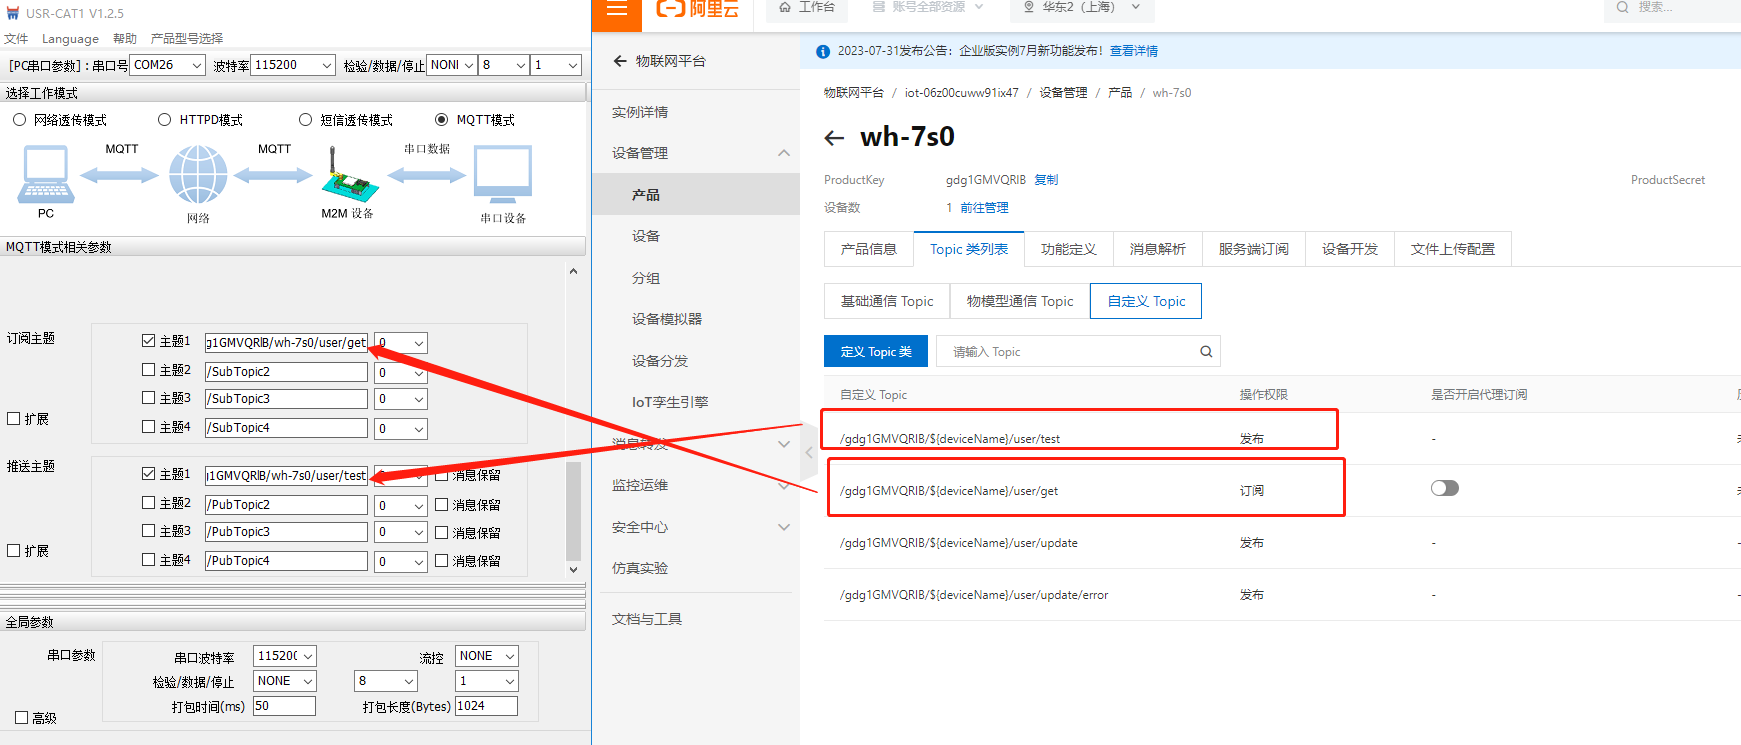Toggle proxy subscription switch for user/get topic

1444,488
